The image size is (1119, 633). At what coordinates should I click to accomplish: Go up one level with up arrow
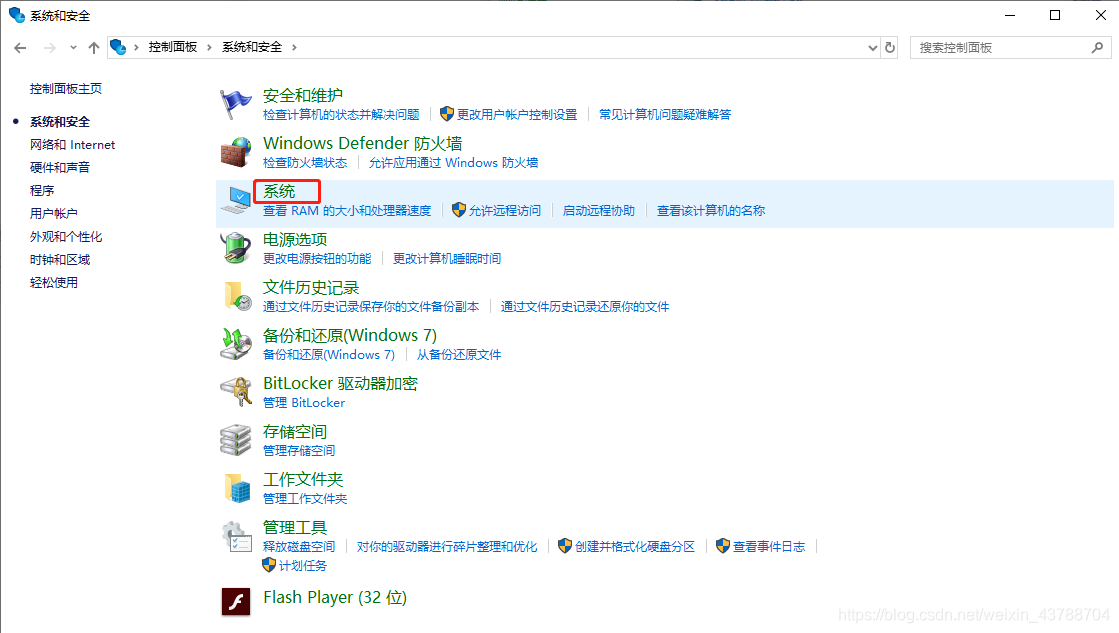(93, 48)
